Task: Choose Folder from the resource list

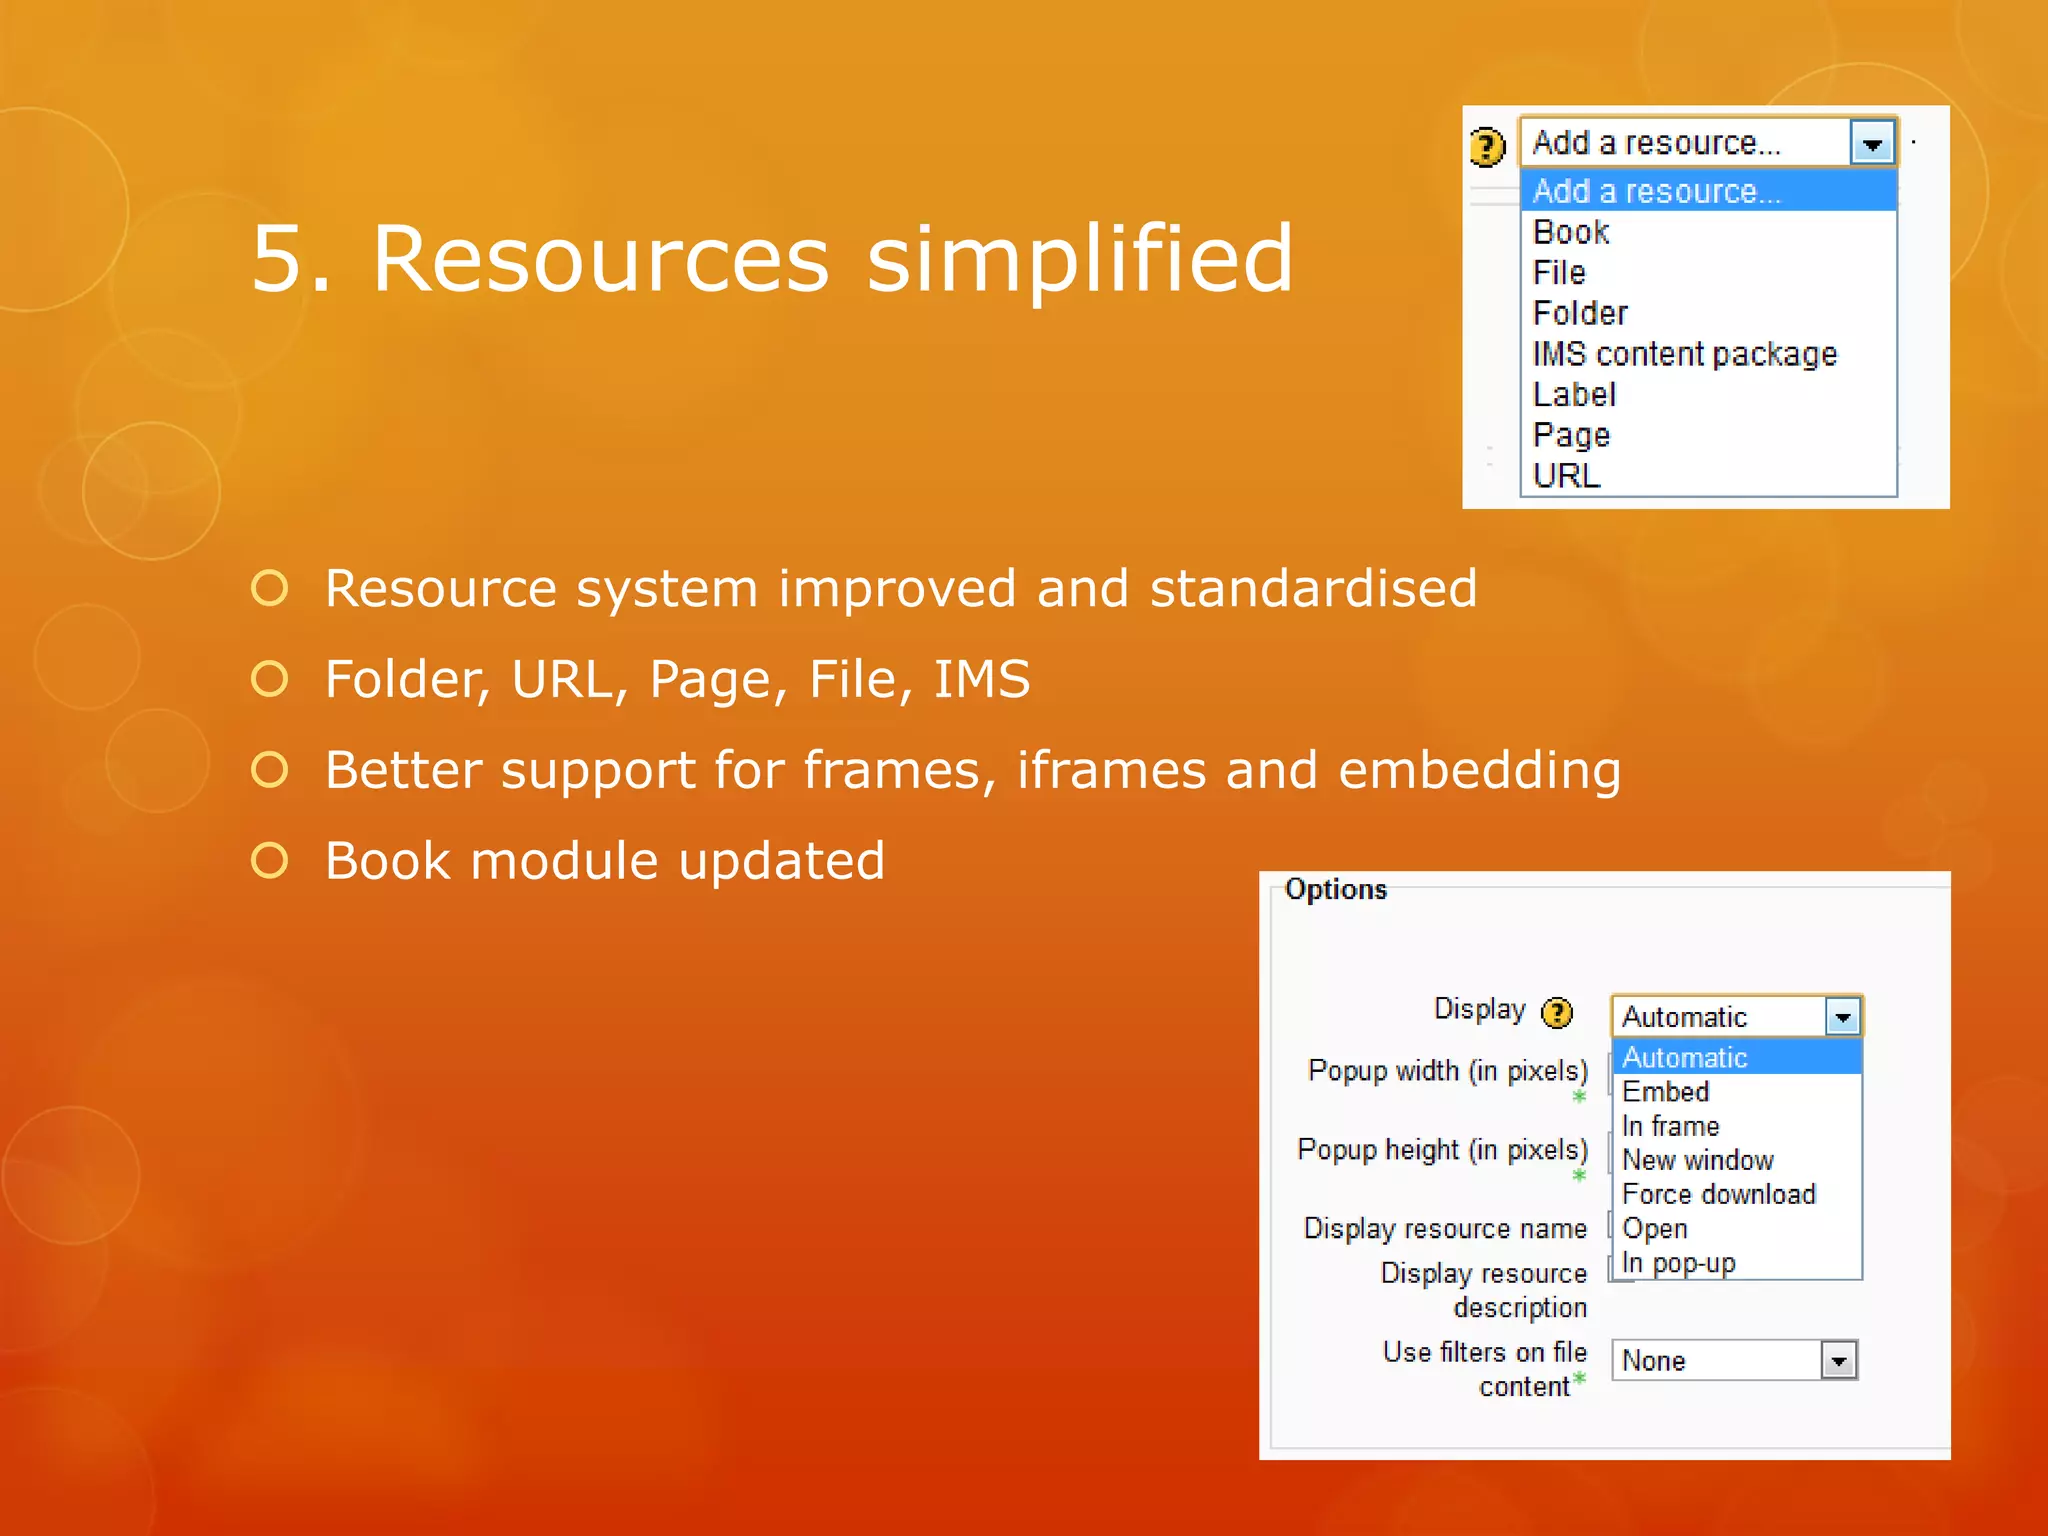Action: 1708,313
